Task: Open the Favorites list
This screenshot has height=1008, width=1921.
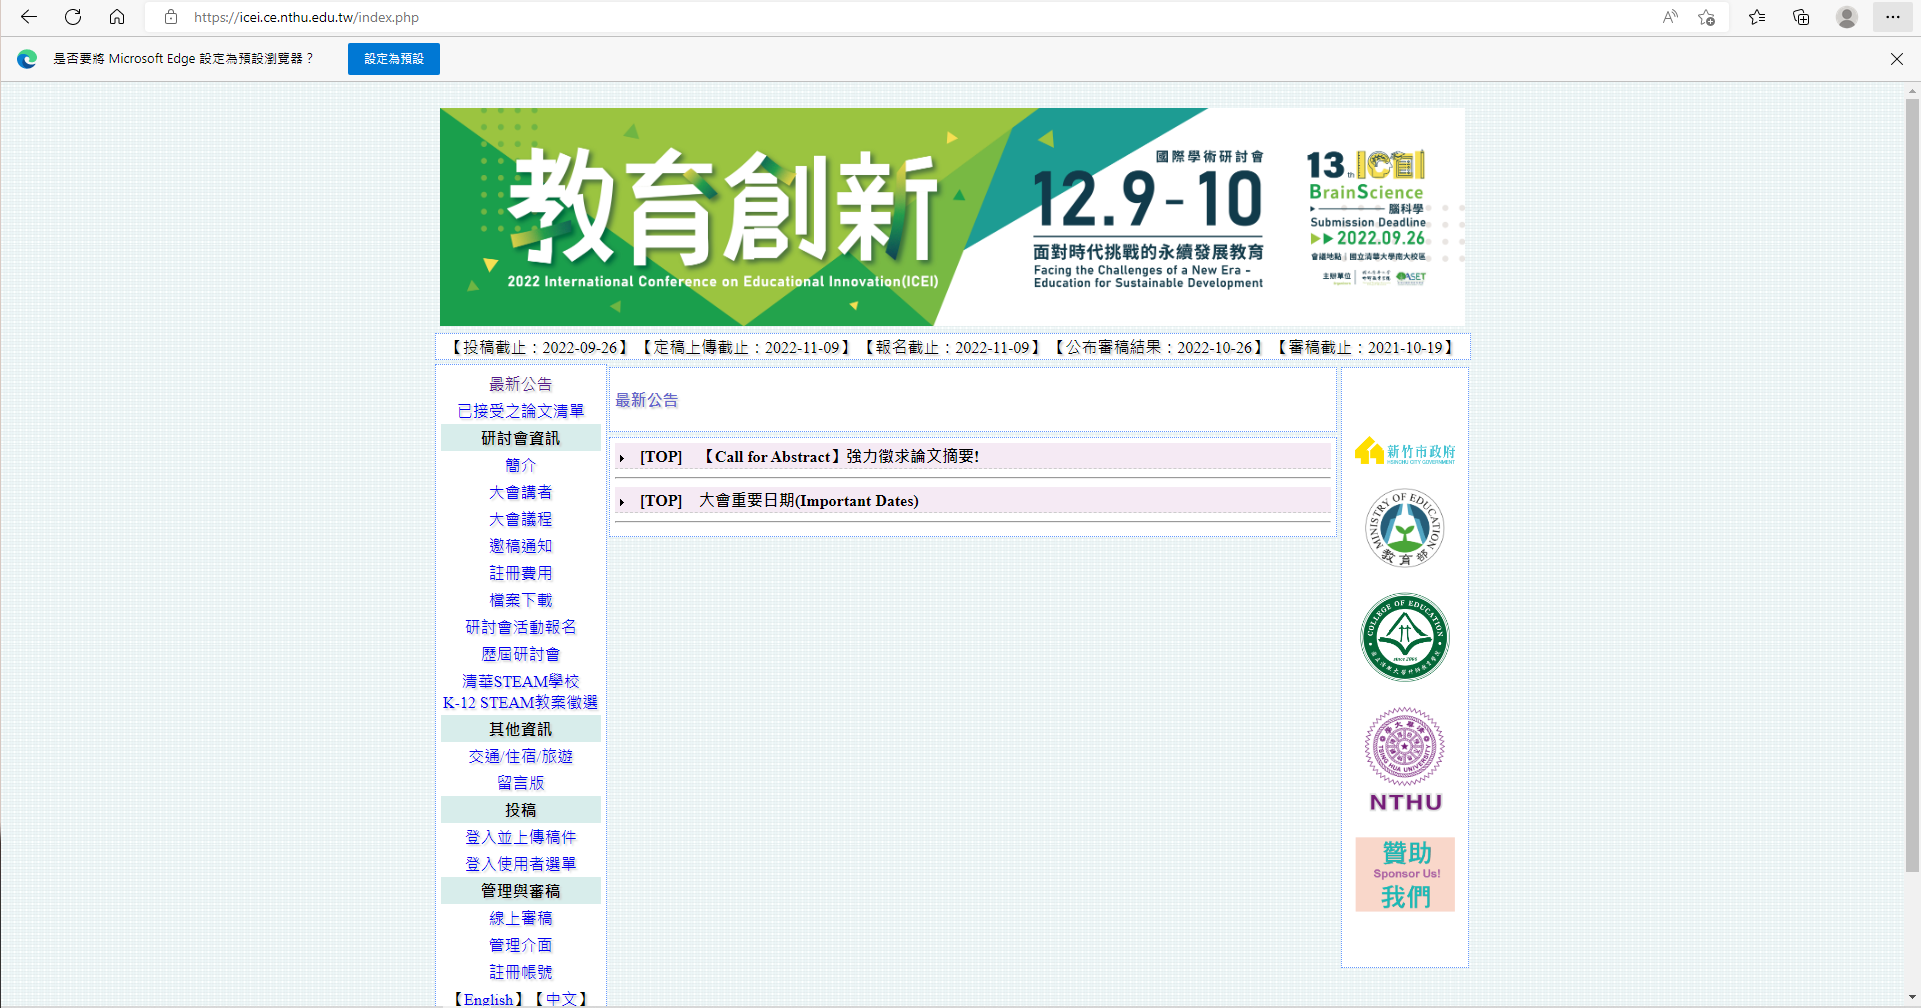Action: click(x=1757, y=17)
